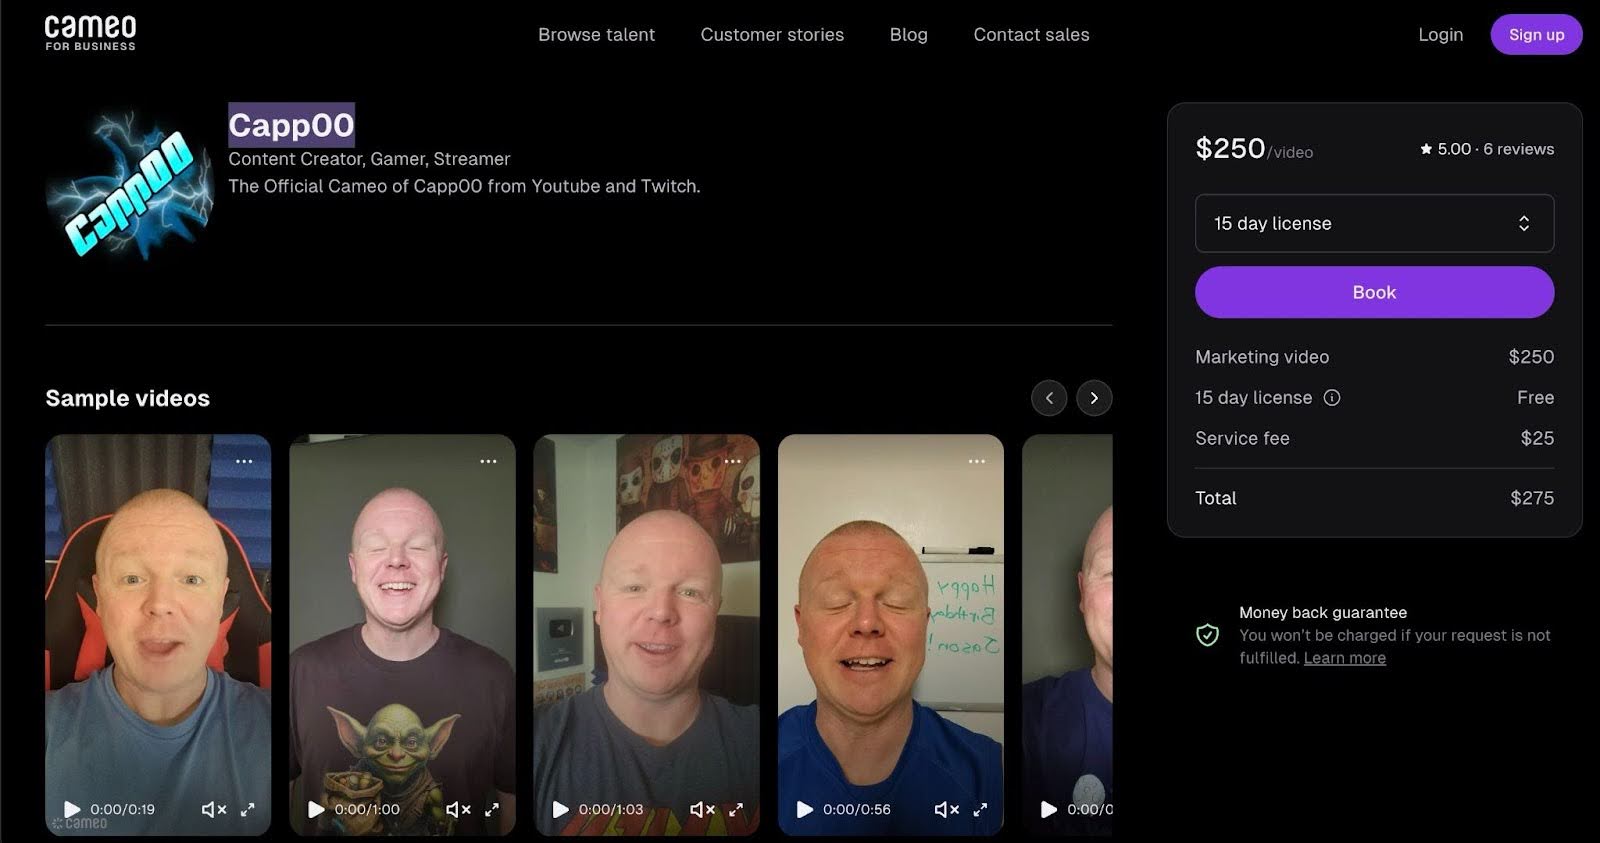Open Contact sales in the navigation
1600x843 pixels.
(1031, 34)
